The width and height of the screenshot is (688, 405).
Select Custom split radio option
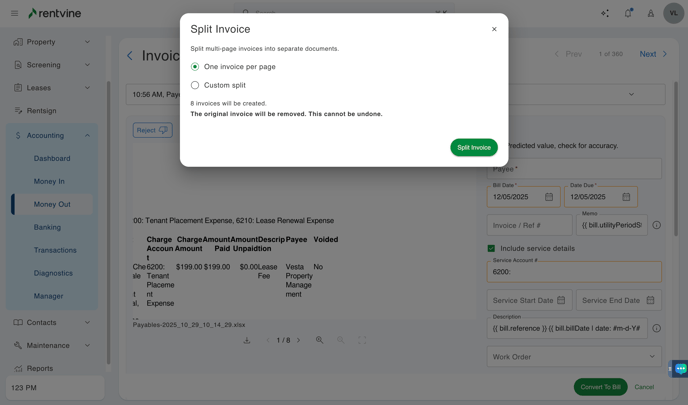(195, 85)
